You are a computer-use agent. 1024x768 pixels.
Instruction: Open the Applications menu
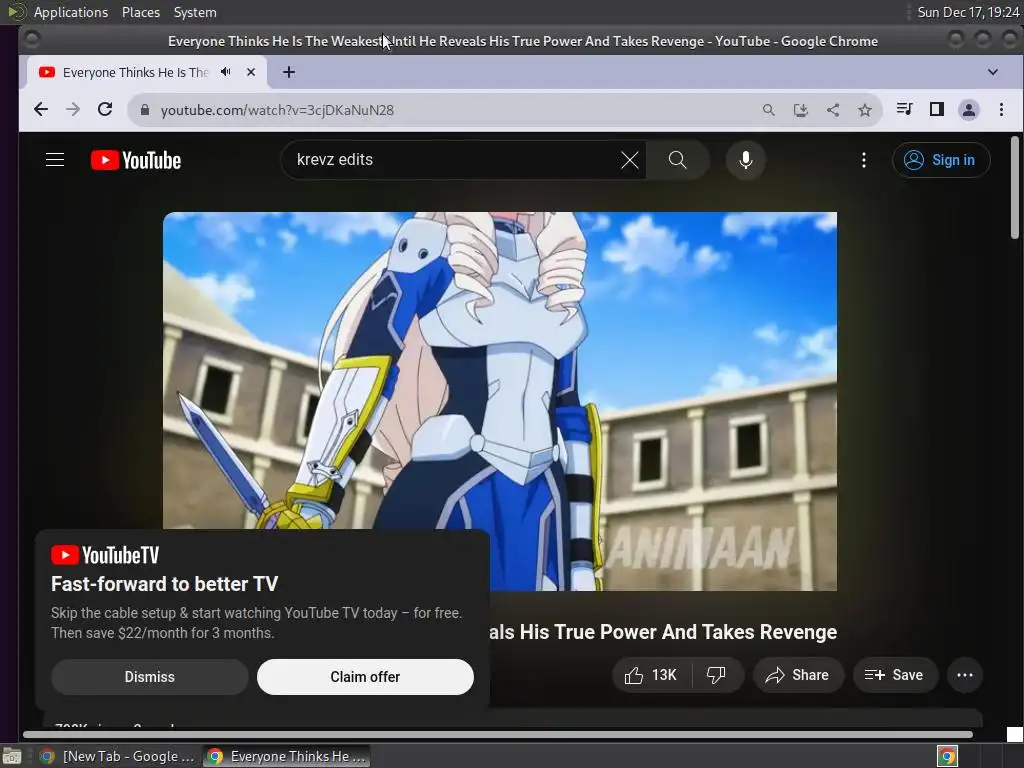click(71, 12)
